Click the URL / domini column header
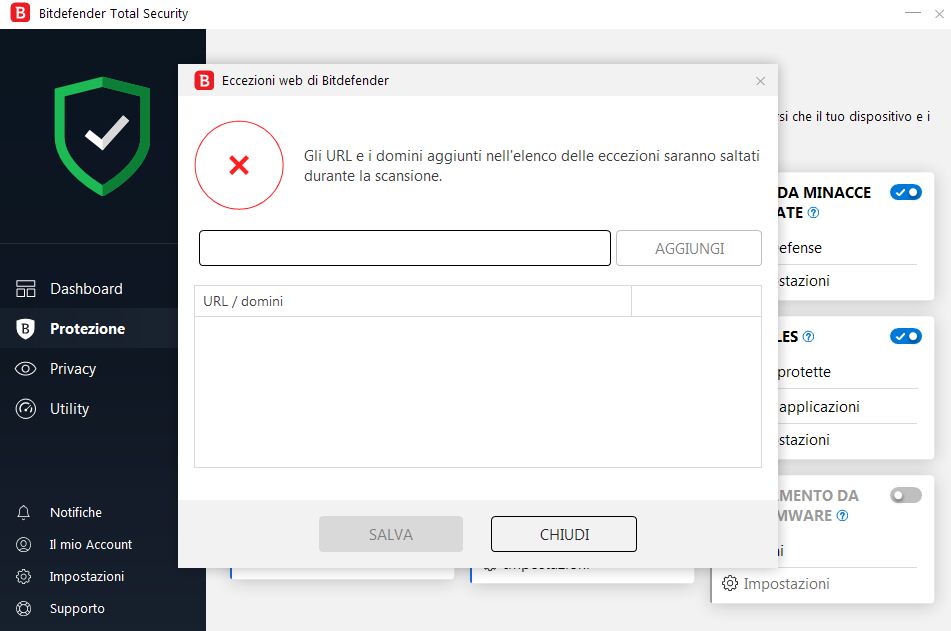Viewport: 951px width, 631px height. pyautogui.click(x=412, y=302)
